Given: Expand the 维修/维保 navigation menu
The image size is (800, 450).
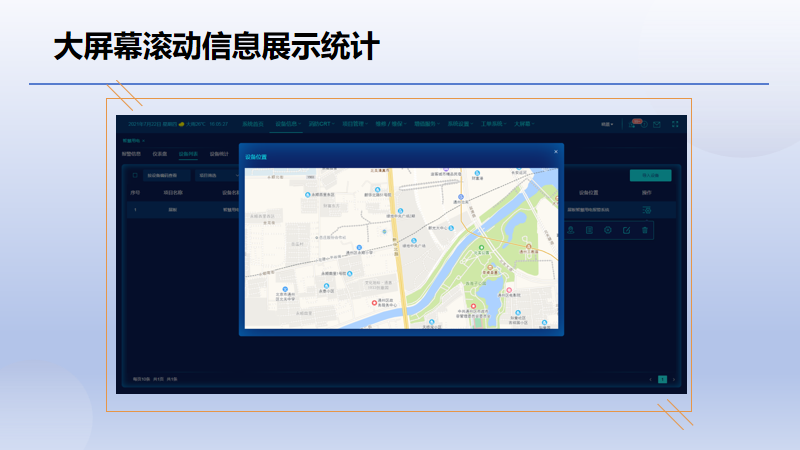Looking at the screenshot, I should tap(391, 124).
